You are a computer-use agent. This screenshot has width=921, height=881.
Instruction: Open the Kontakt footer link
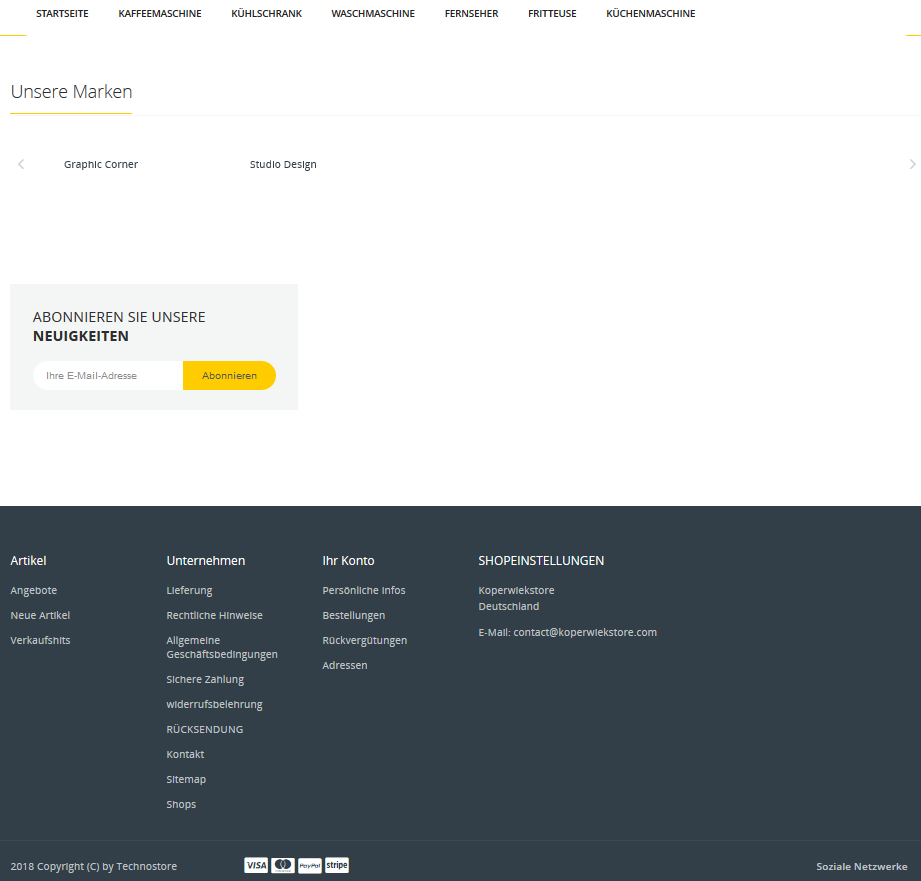pos(185,754)
